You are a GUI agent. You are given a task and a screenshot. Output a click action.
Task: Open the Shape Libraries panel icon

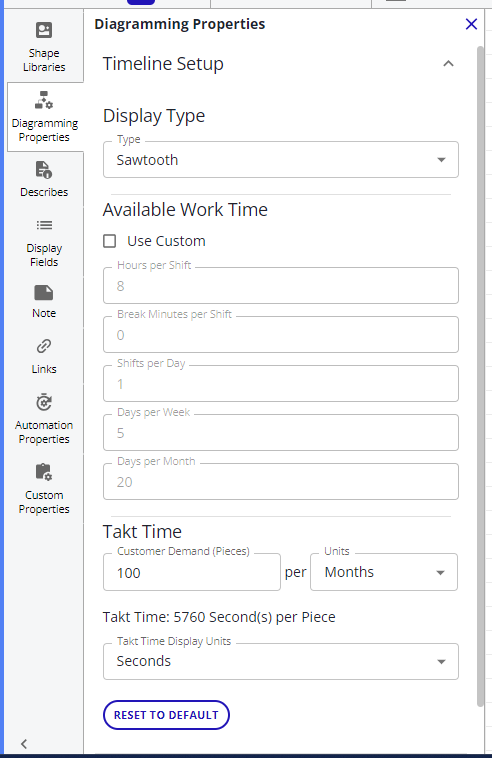[x=44, y=30]
